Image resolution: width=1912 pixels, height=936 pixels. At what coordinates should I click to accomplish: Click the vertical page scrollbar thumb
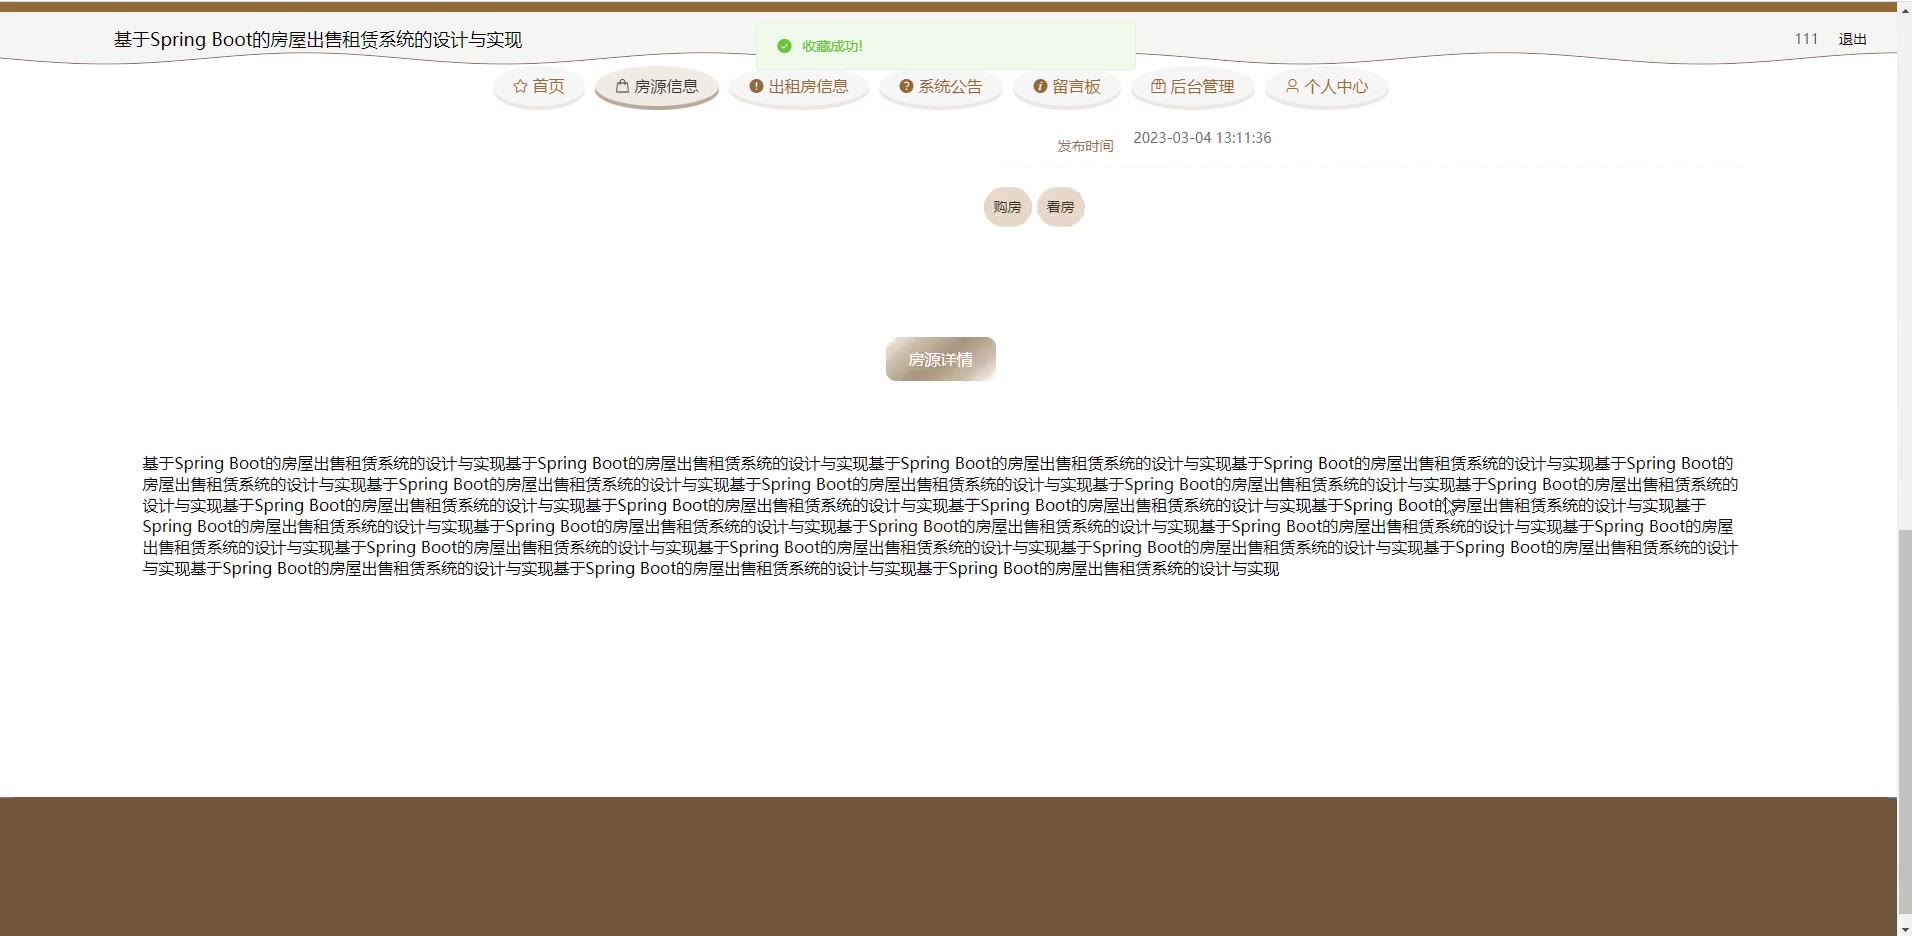pyautogui.click(x=1905, y=722)
